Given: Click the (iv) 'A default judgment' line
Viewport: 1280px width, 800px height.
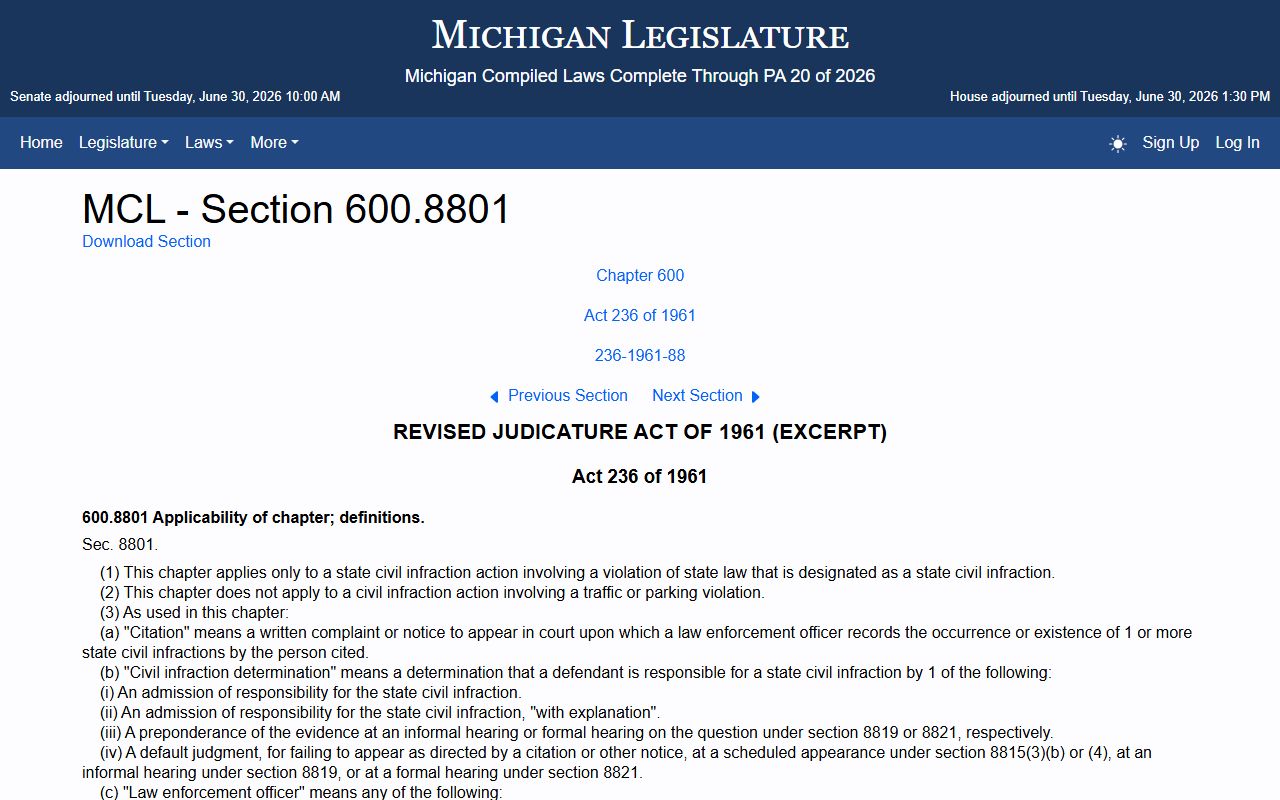Looking at the screenshot, I should pyautogui.click(x=617, y=763).
